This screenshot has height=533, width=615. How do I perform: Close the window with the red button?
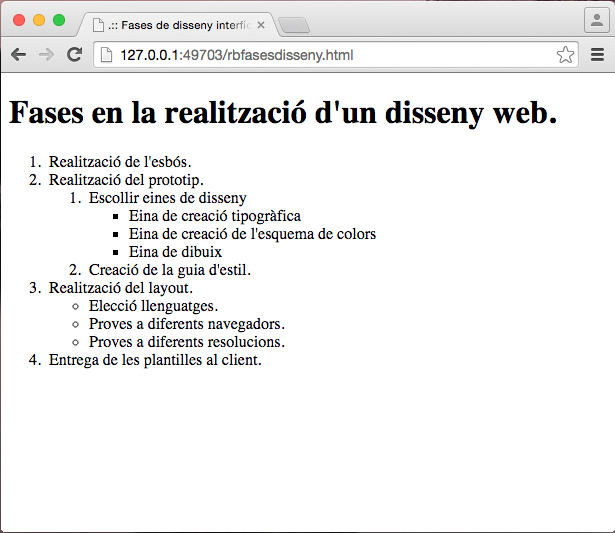(x=19, y=20)
